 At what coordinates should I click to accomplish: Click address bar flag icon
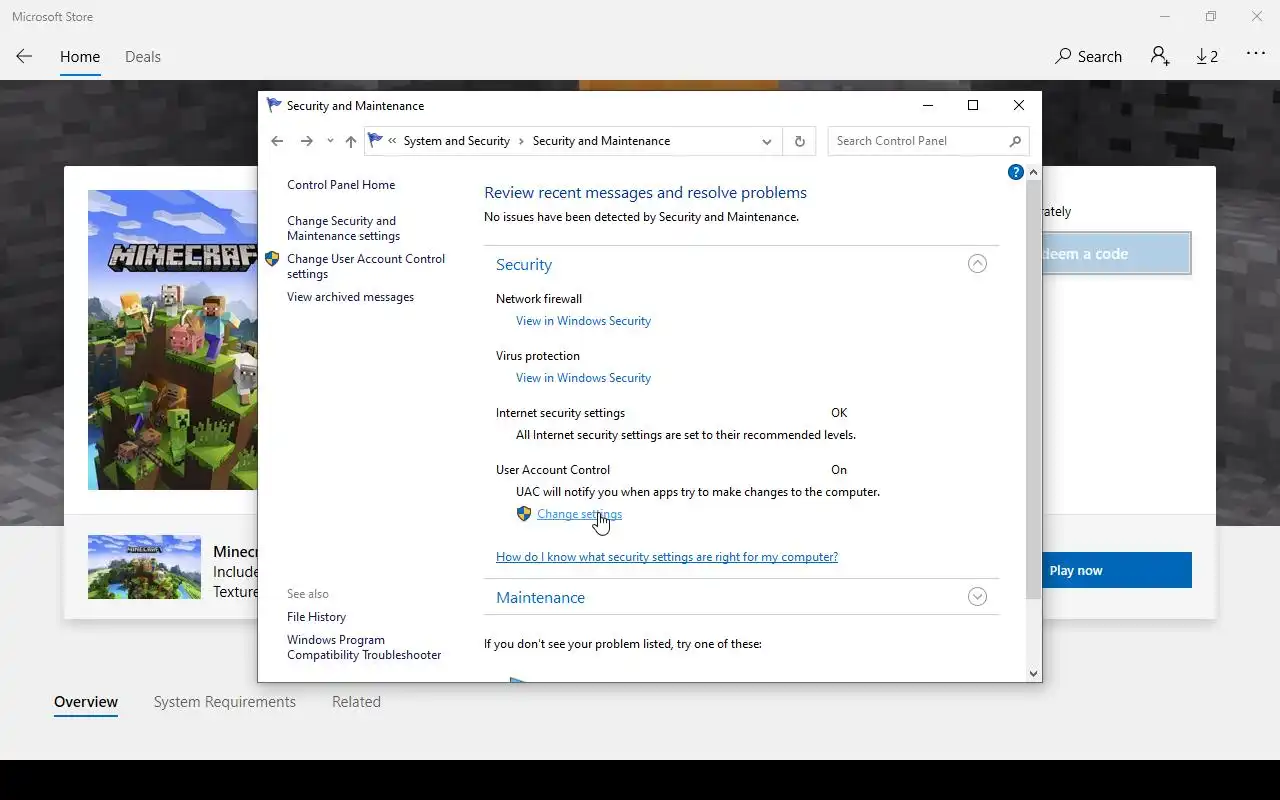tap(375, 140)
